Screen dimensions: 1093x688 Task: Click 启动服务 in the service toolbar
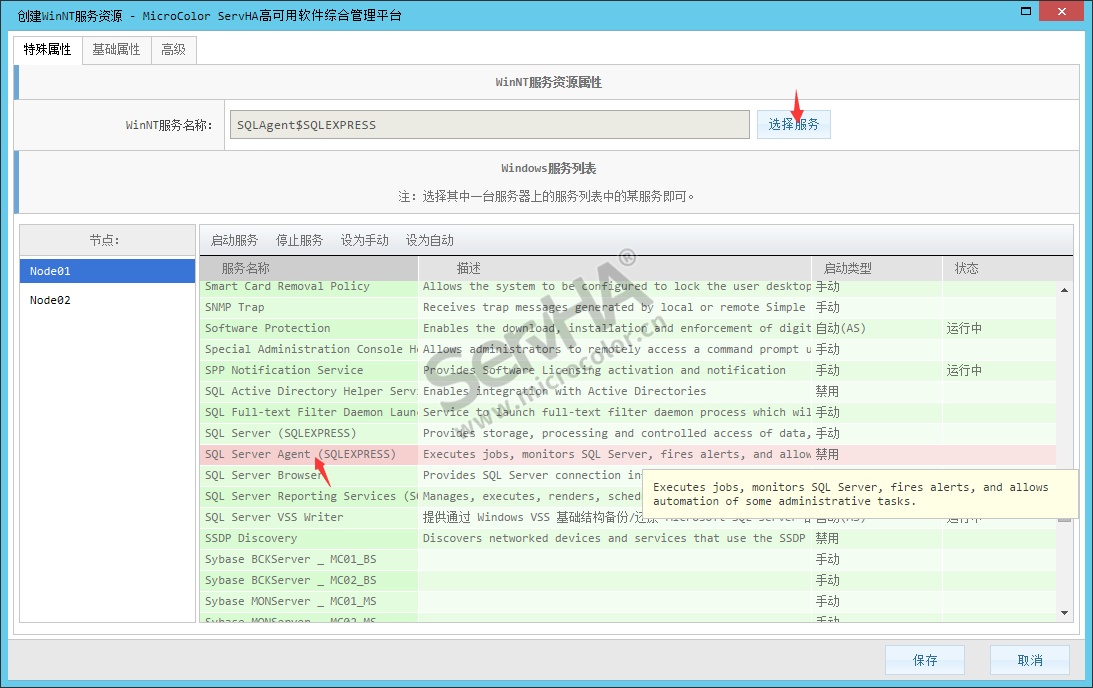tap(234, 240)
